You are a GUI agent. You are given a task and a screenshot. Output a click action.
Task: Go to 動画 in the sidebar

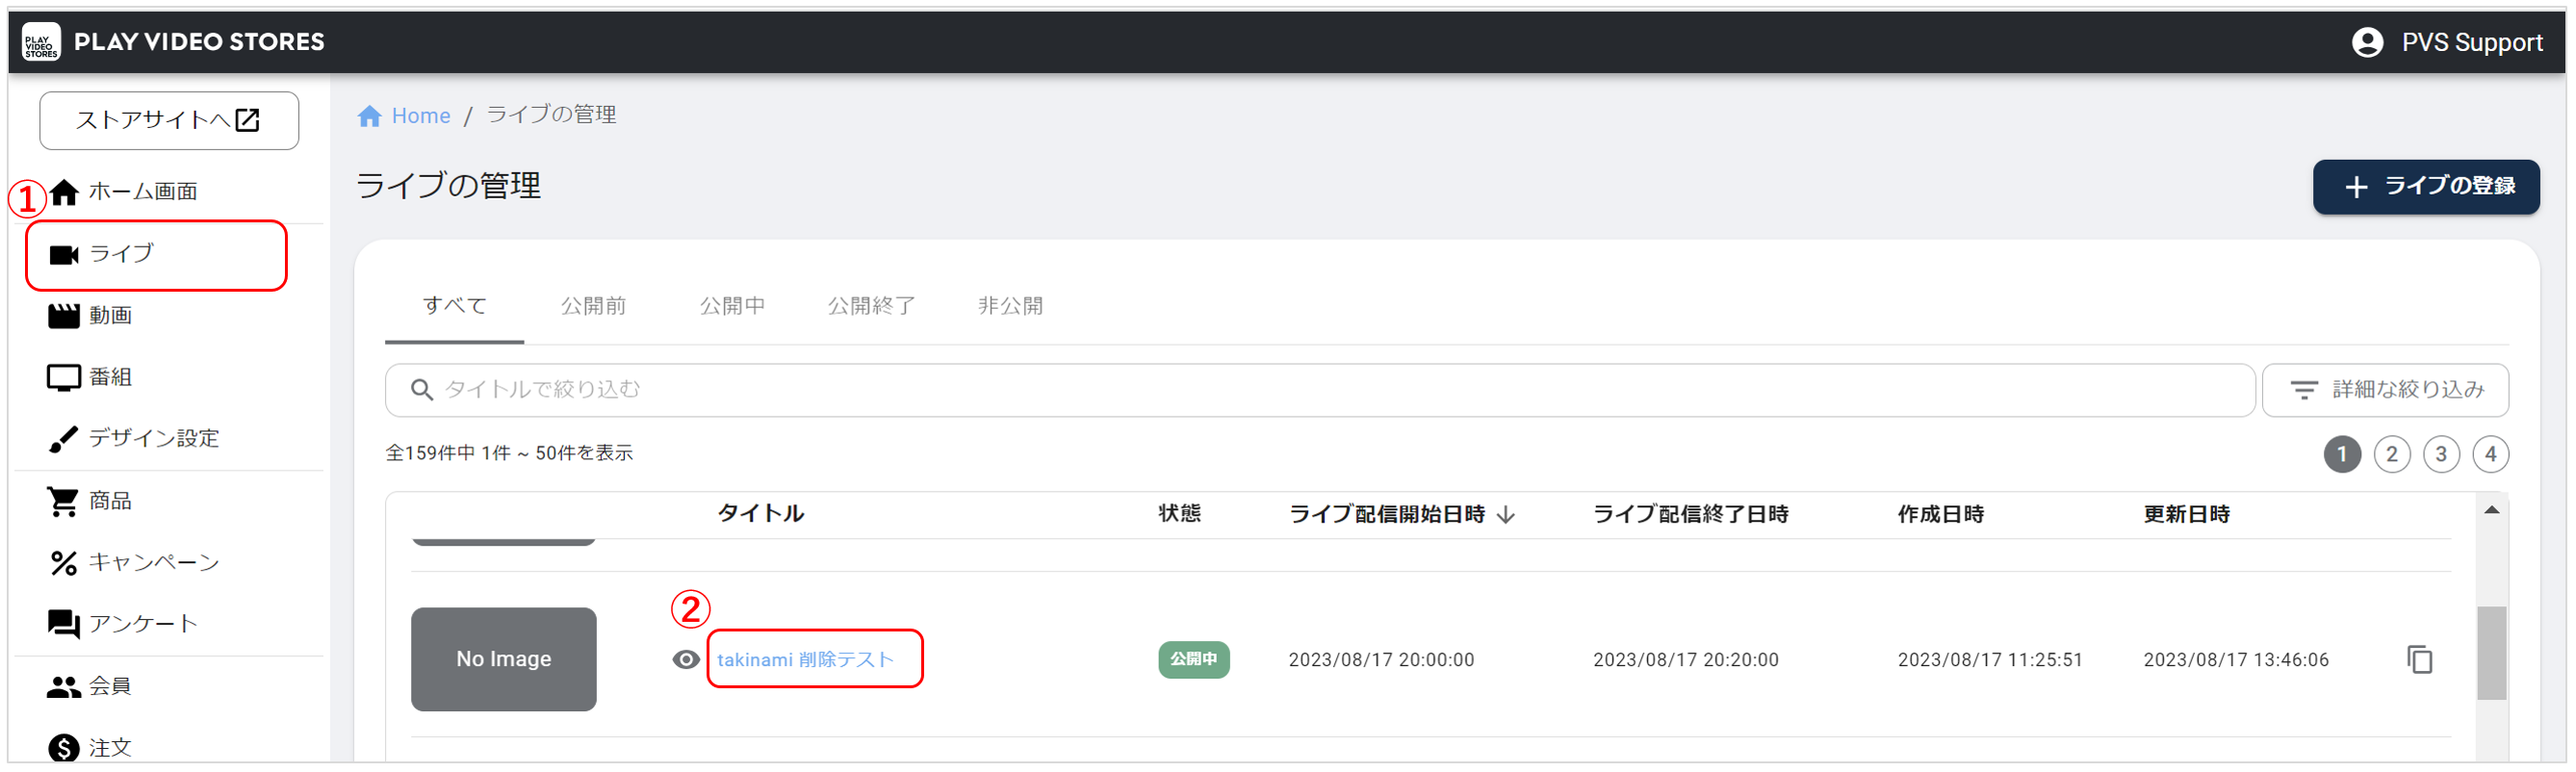click(109, 316)
